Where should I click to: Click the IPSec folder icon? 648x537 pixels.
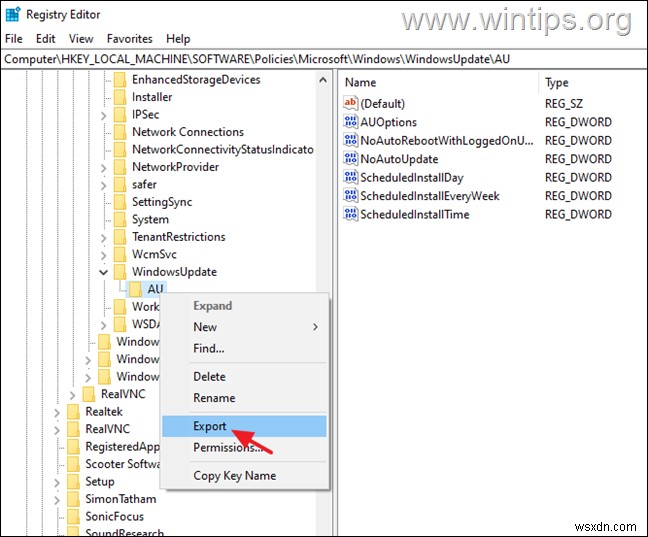pos(120,114)
